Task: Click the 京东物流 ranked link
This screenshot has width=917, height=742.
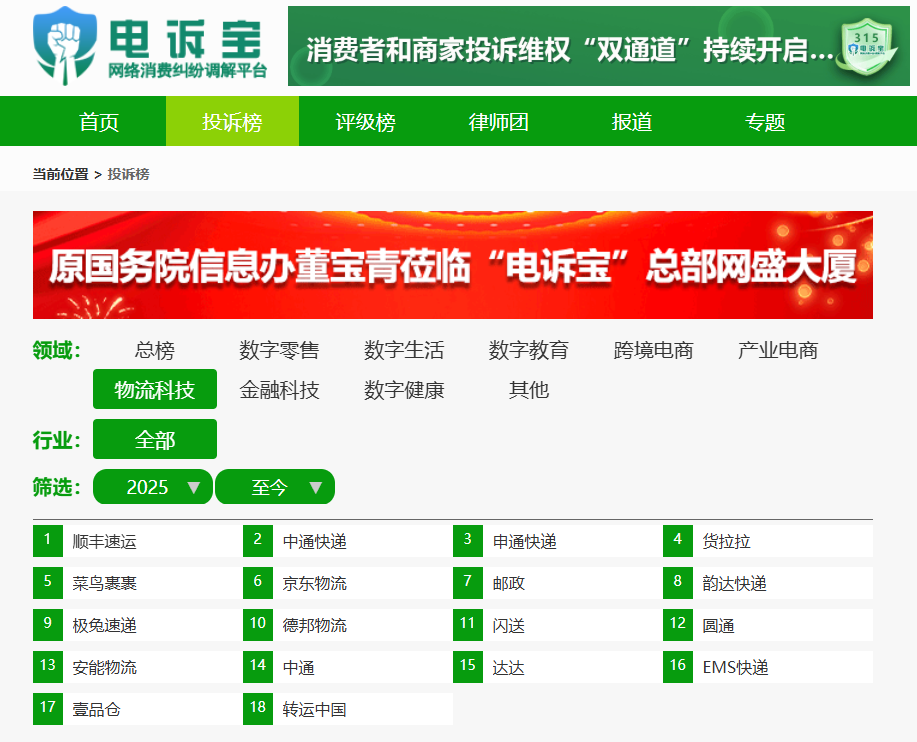Action: pos(314,583)
